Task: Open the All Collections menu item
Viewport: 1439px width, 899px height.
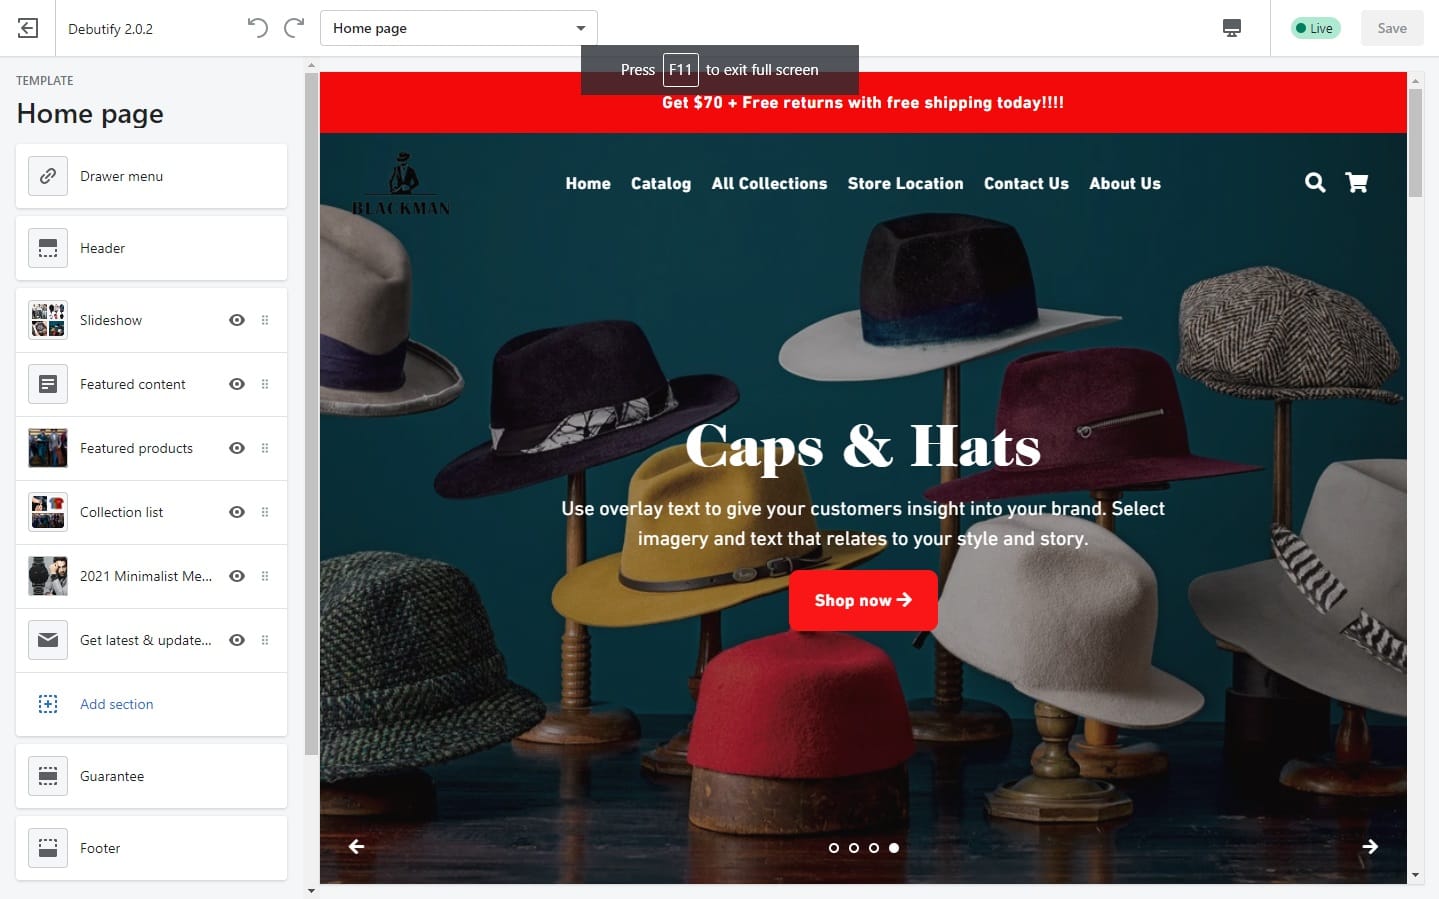Action: [x=770, y=184]
